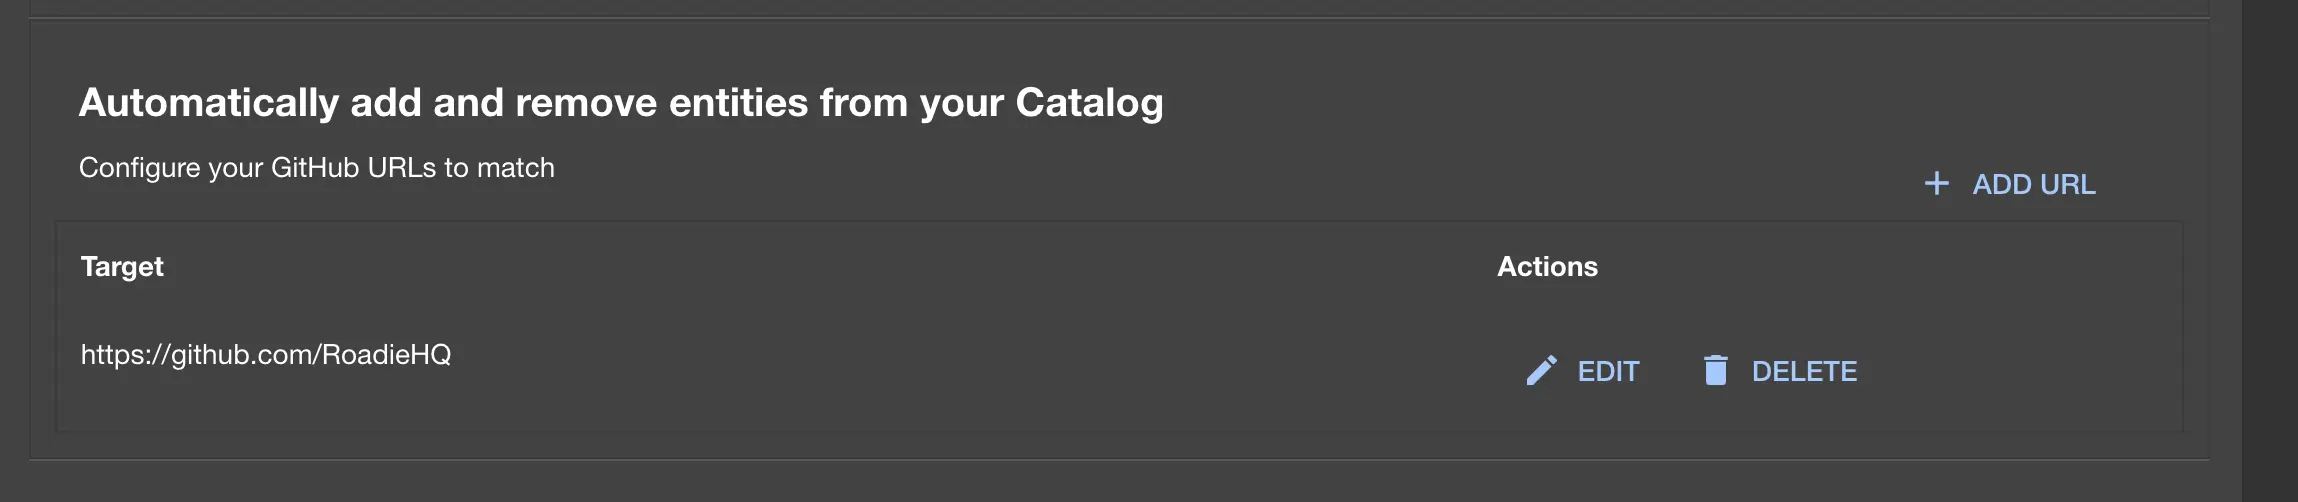
Task: Click the word 'Catalog' in the heading
Action: 1089,103
